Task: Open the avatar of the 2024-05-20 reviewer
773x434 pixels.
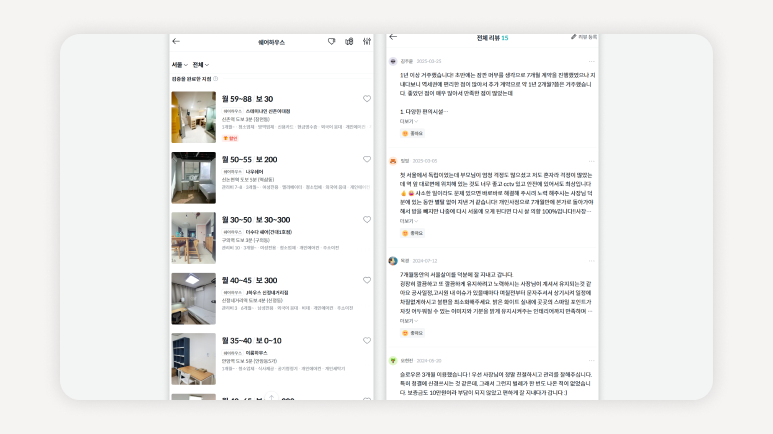Action: (393, 361)
